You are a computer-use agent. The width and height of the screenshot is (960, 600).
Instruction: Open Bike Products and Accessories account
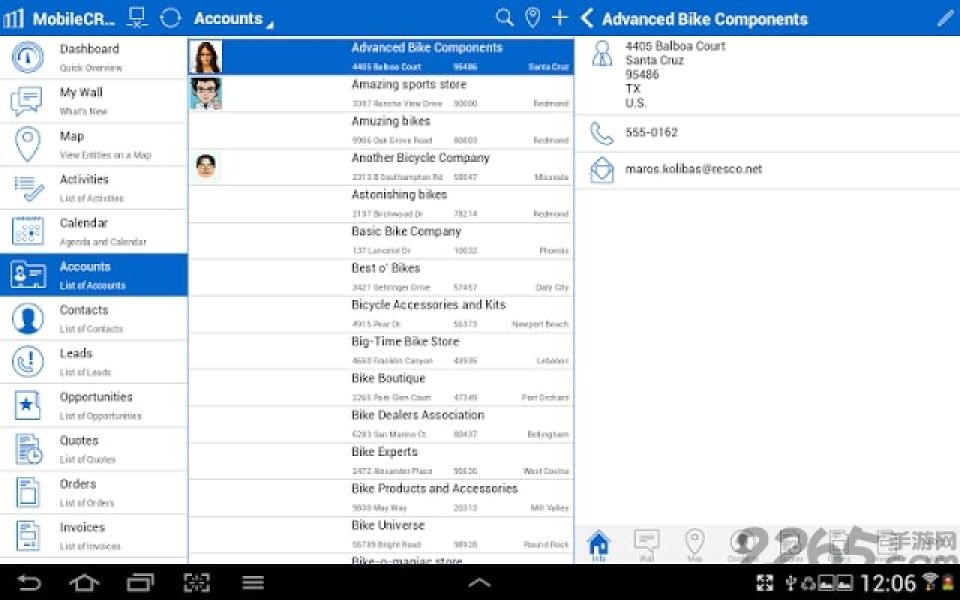pyautogui.click(x=381, y=497)
